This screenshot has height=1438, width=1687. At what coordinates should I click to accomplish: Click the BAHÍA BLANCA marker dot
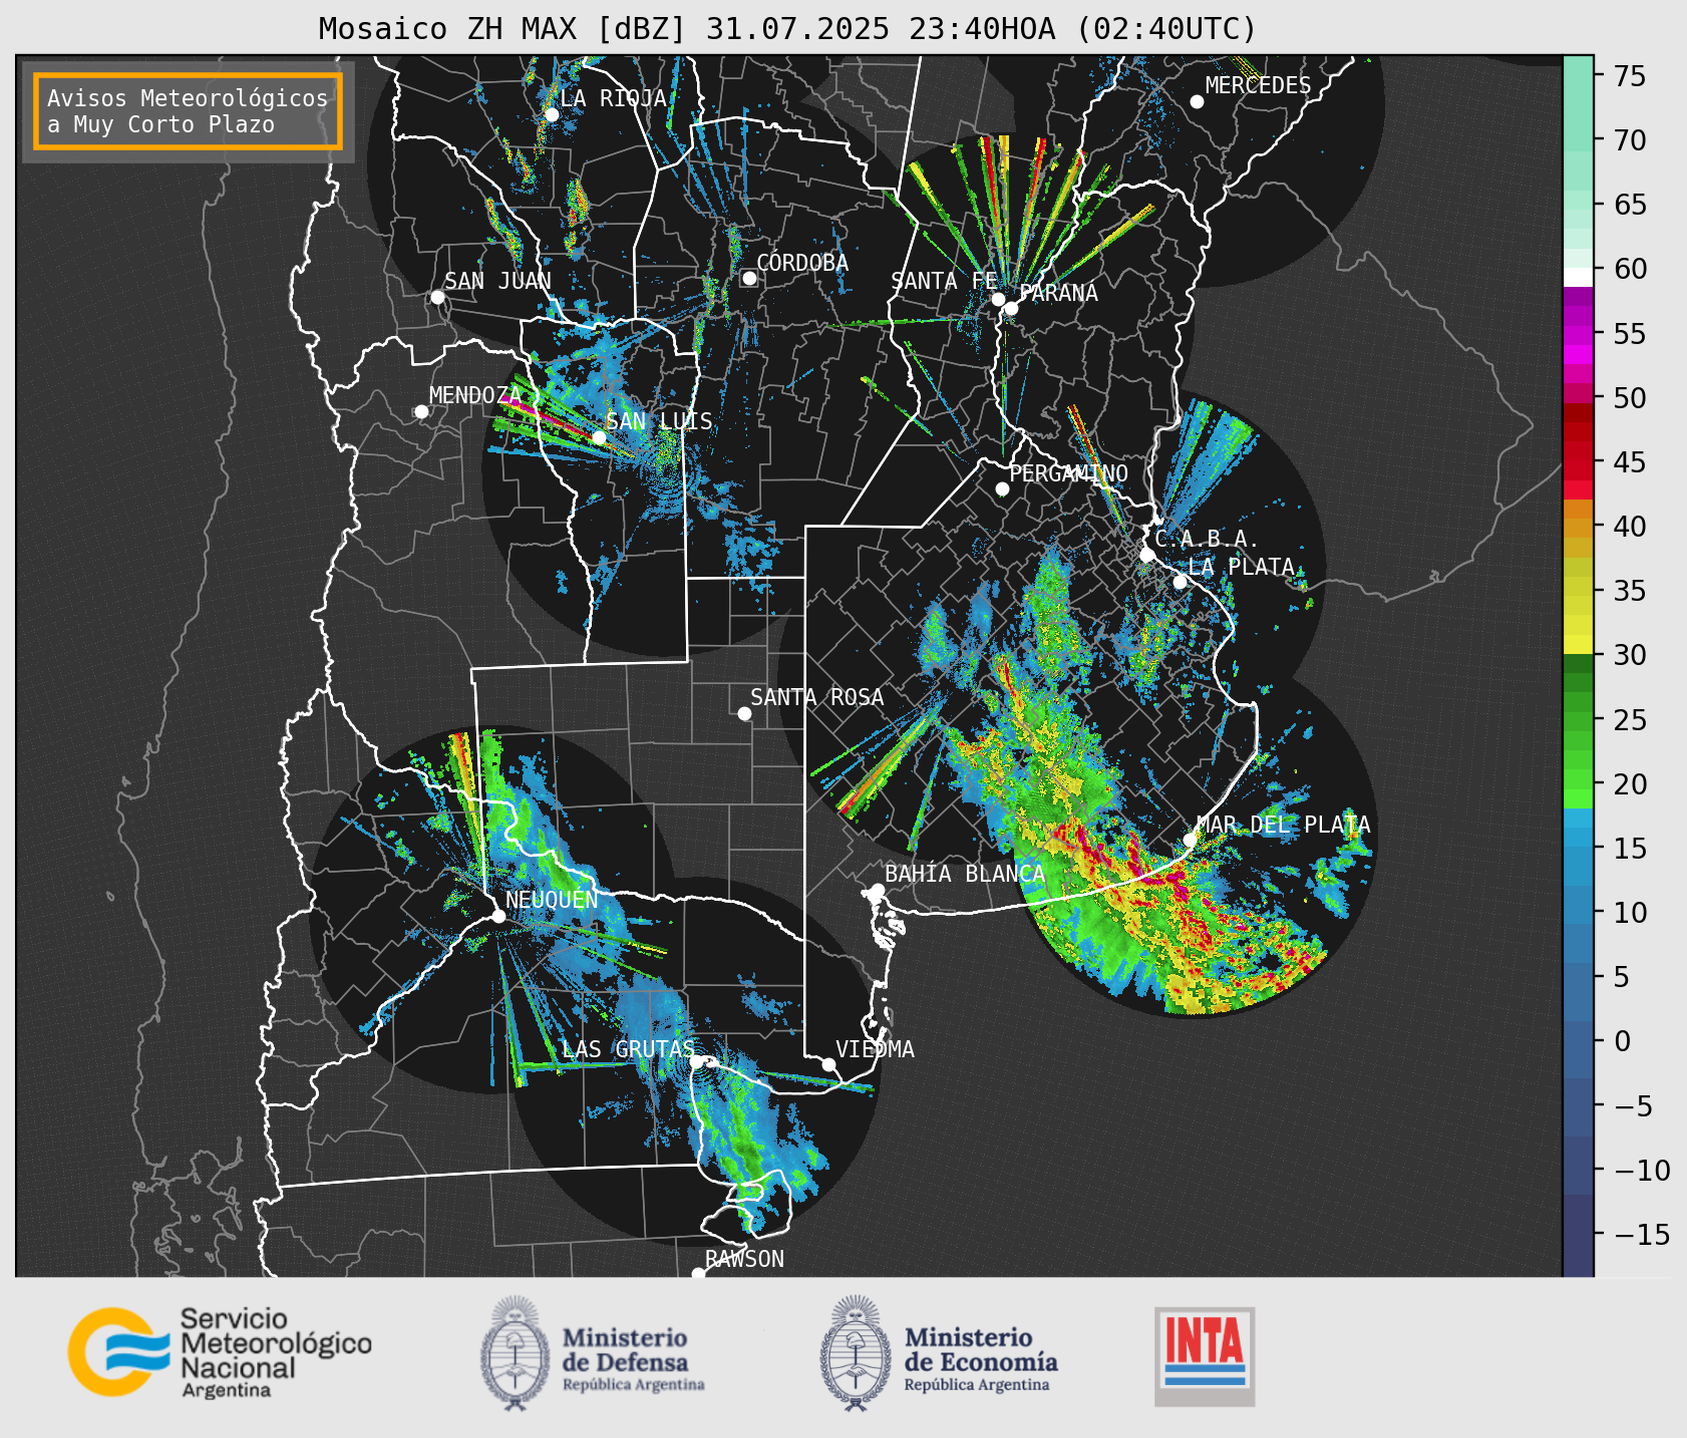click(x=877, y=890)
